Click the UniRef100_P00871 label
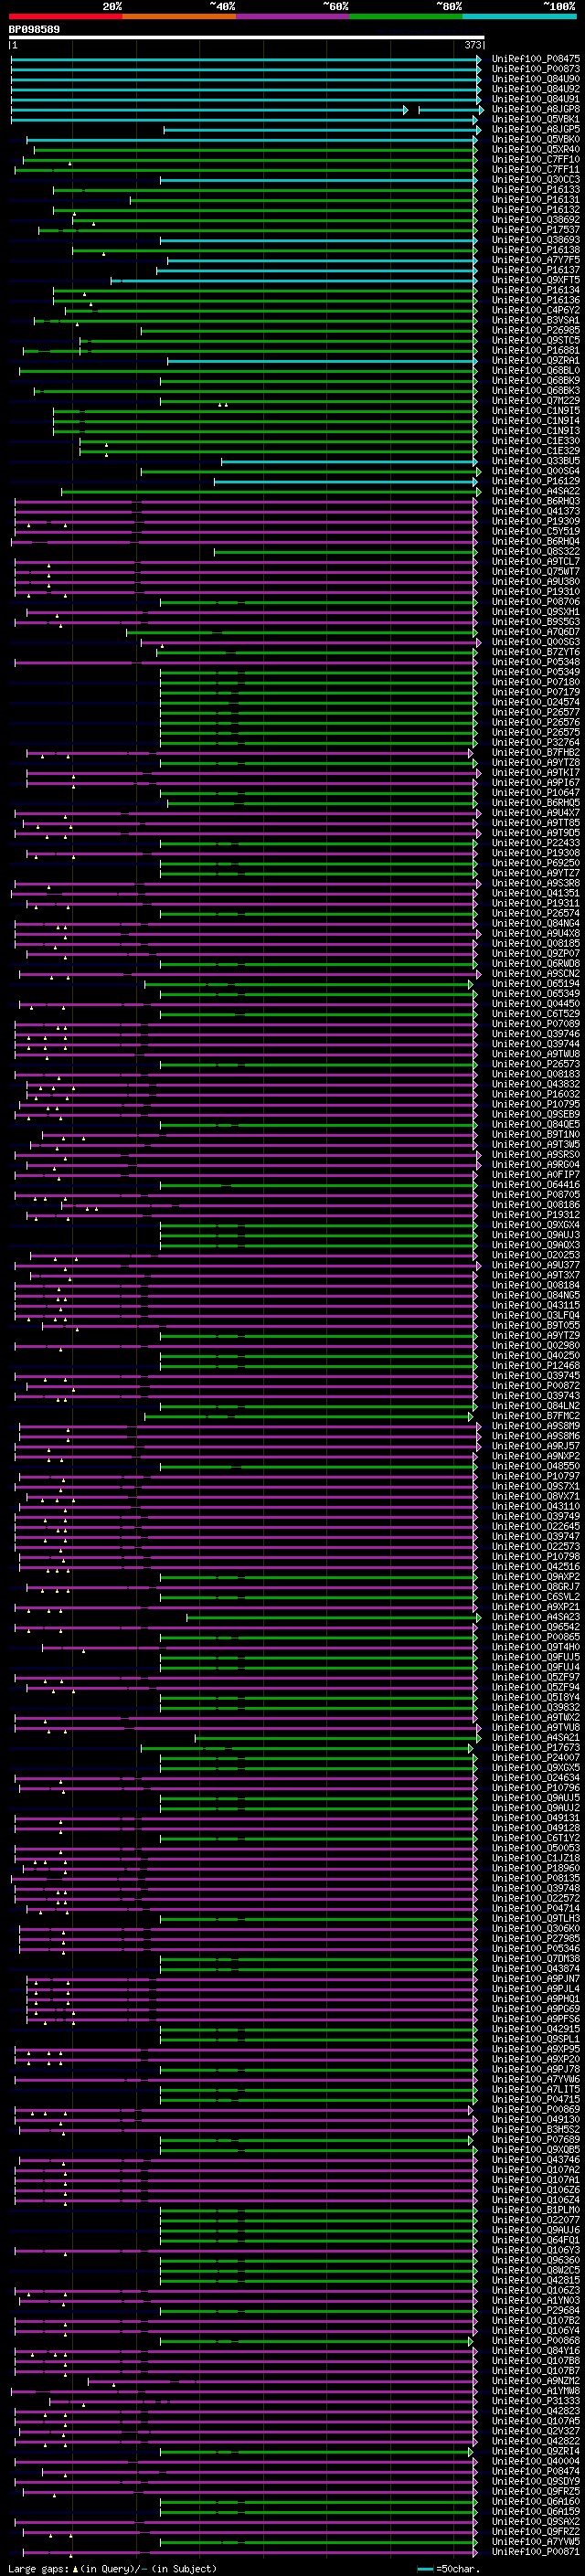Image resolution: width=585 pixels, height=2576 pixels. [536, 2550]
